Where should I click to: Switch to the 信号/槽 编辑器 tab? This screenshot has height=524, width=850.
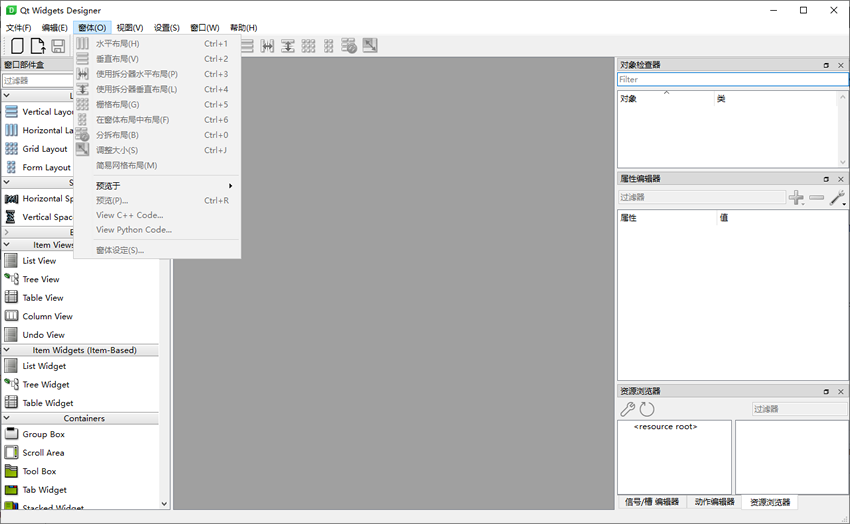coord(652,502)
